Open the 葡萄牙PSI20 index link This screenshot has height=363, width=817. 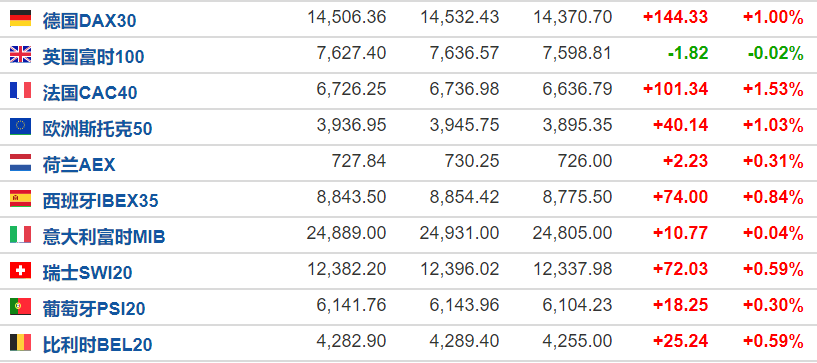[94, 309]
